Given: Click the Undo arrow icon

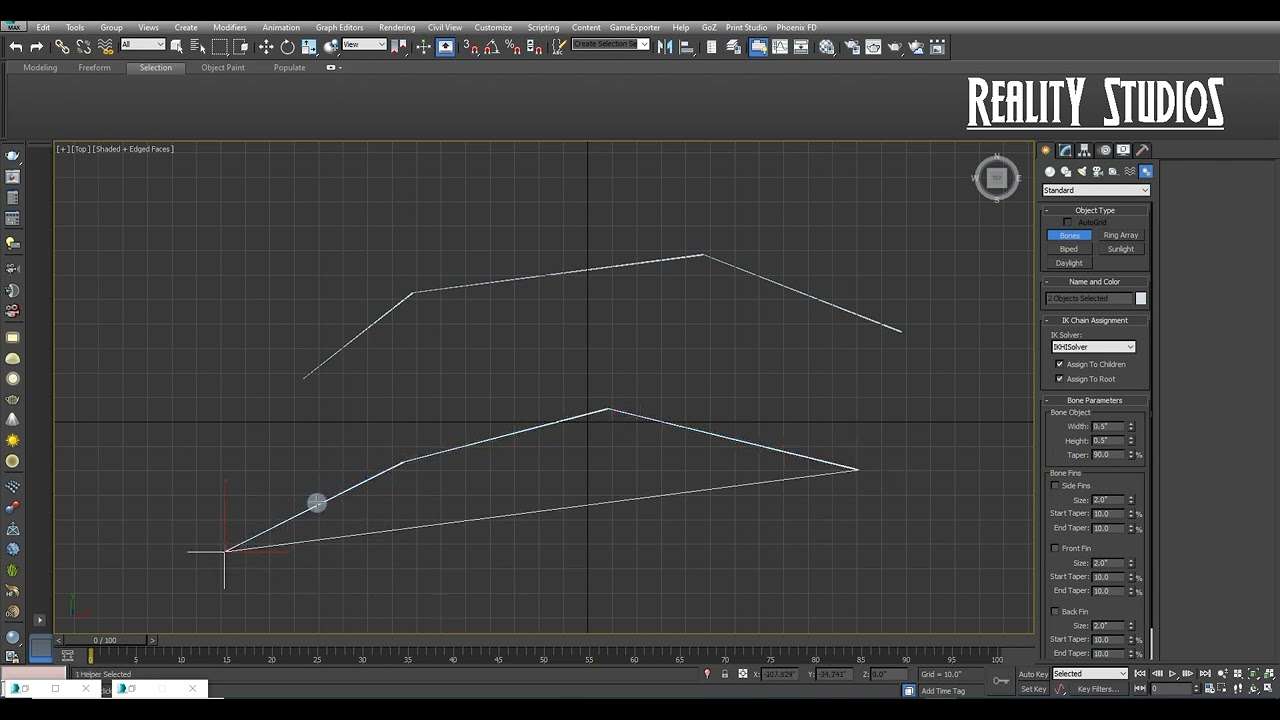Looking at the screenshot, I should 16,47.
